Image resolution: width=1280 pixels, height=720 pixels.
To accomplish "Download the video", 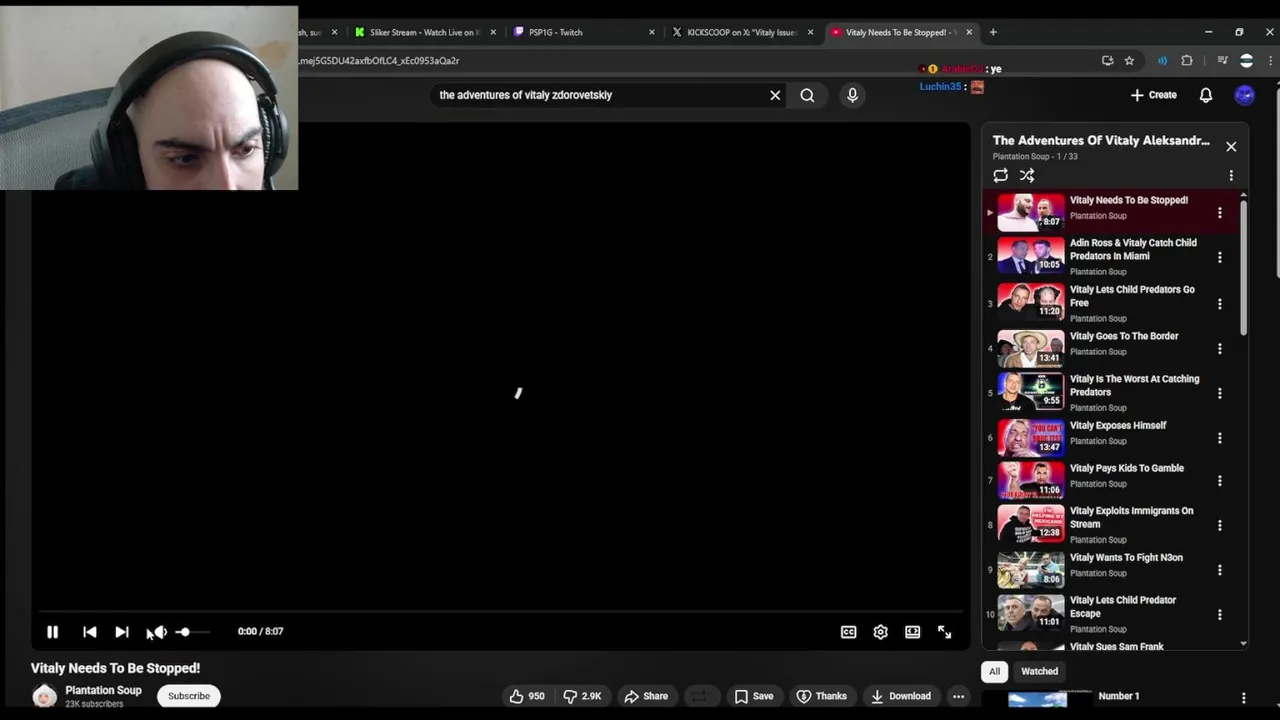I will [x=901, y=696].
